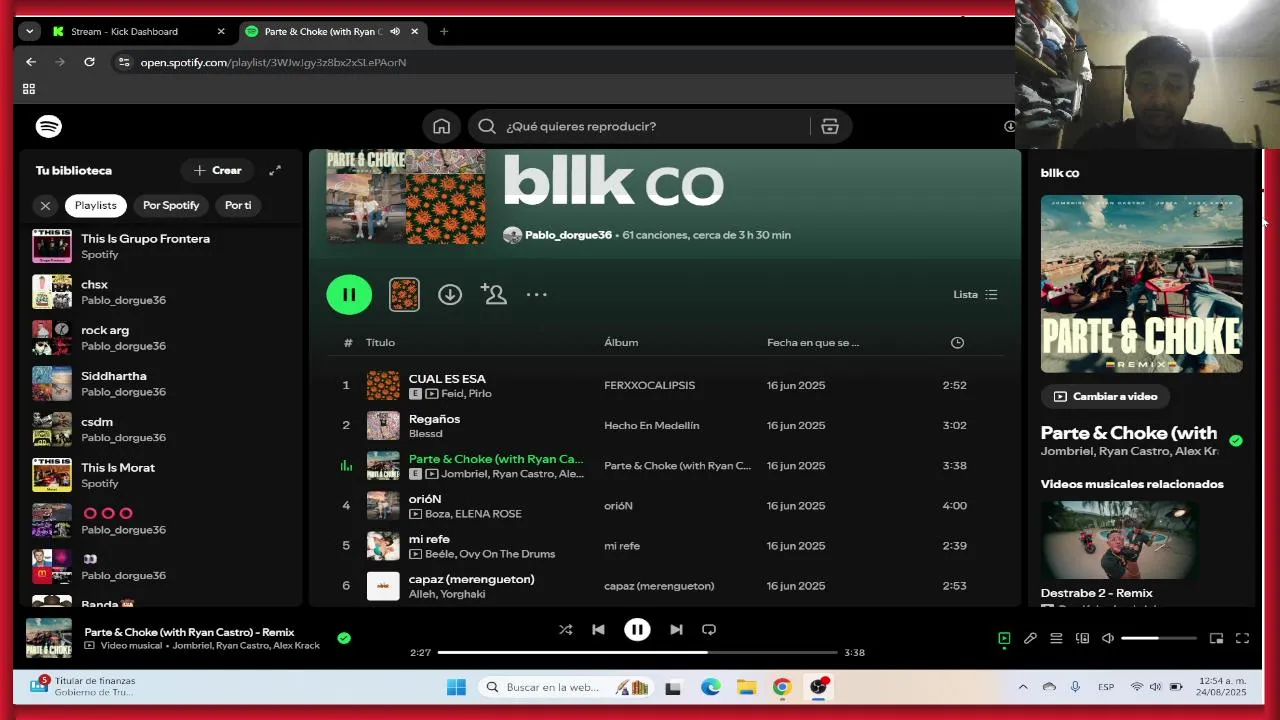
Task: Open the Spotify home icon
Action: coord(441,126)
